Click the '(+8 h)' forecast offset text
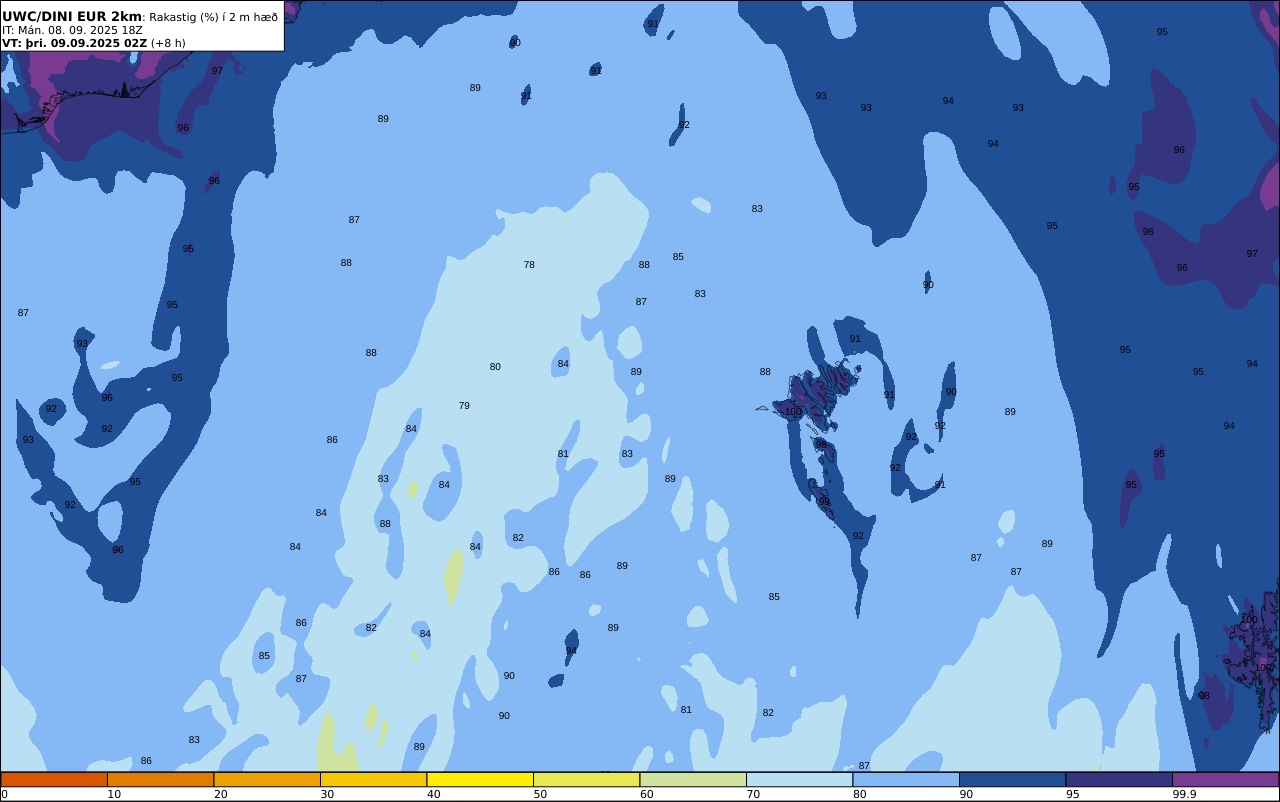1280x802 pixels. coord(168,43)
